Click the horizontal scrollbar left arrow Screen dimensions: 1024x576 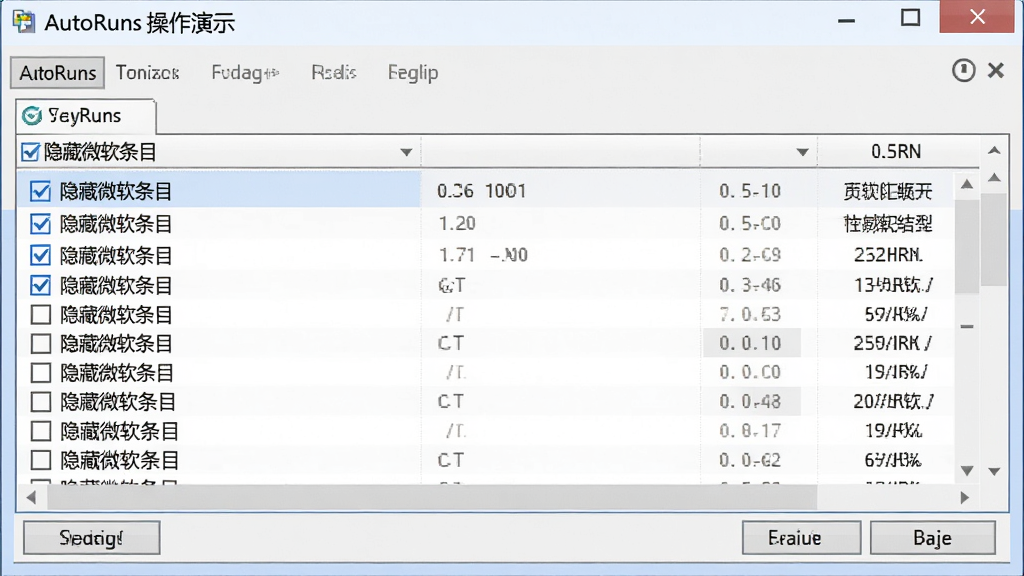click(31, 498)
